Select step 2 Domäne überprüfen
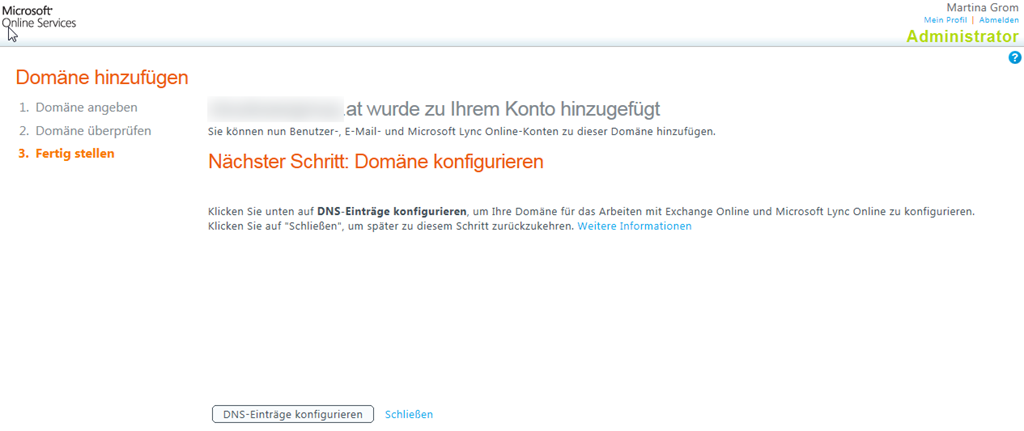Image resolution: width=1024 pixels, height=431 pixels. point(85,131)
